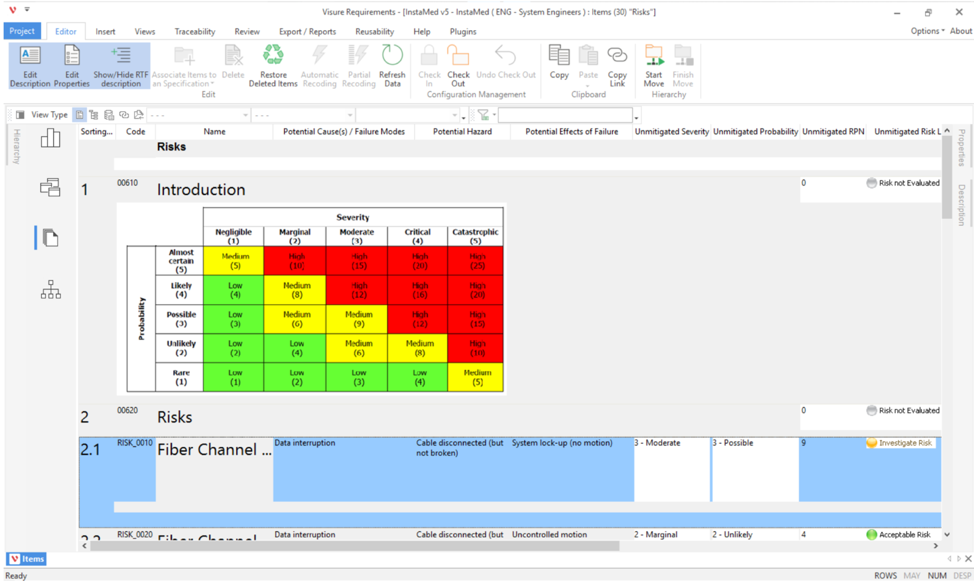Viewport: 974px width, 581px height.
Task: Click the Check Out lock icon
Action: (x=458, y=55)
